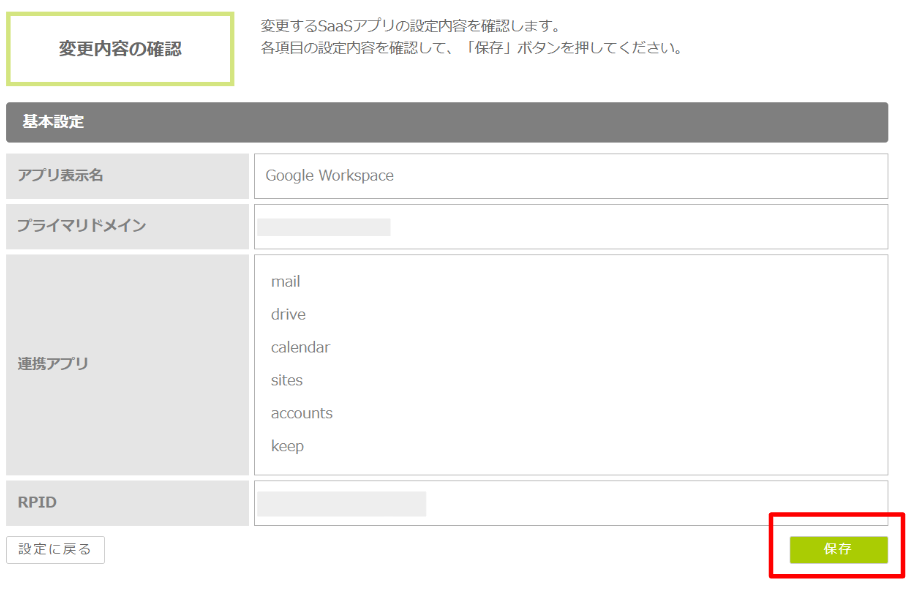The width and height of the screenshot is (922, 589).
Task: Click the RPID value field
Action: 570,503
